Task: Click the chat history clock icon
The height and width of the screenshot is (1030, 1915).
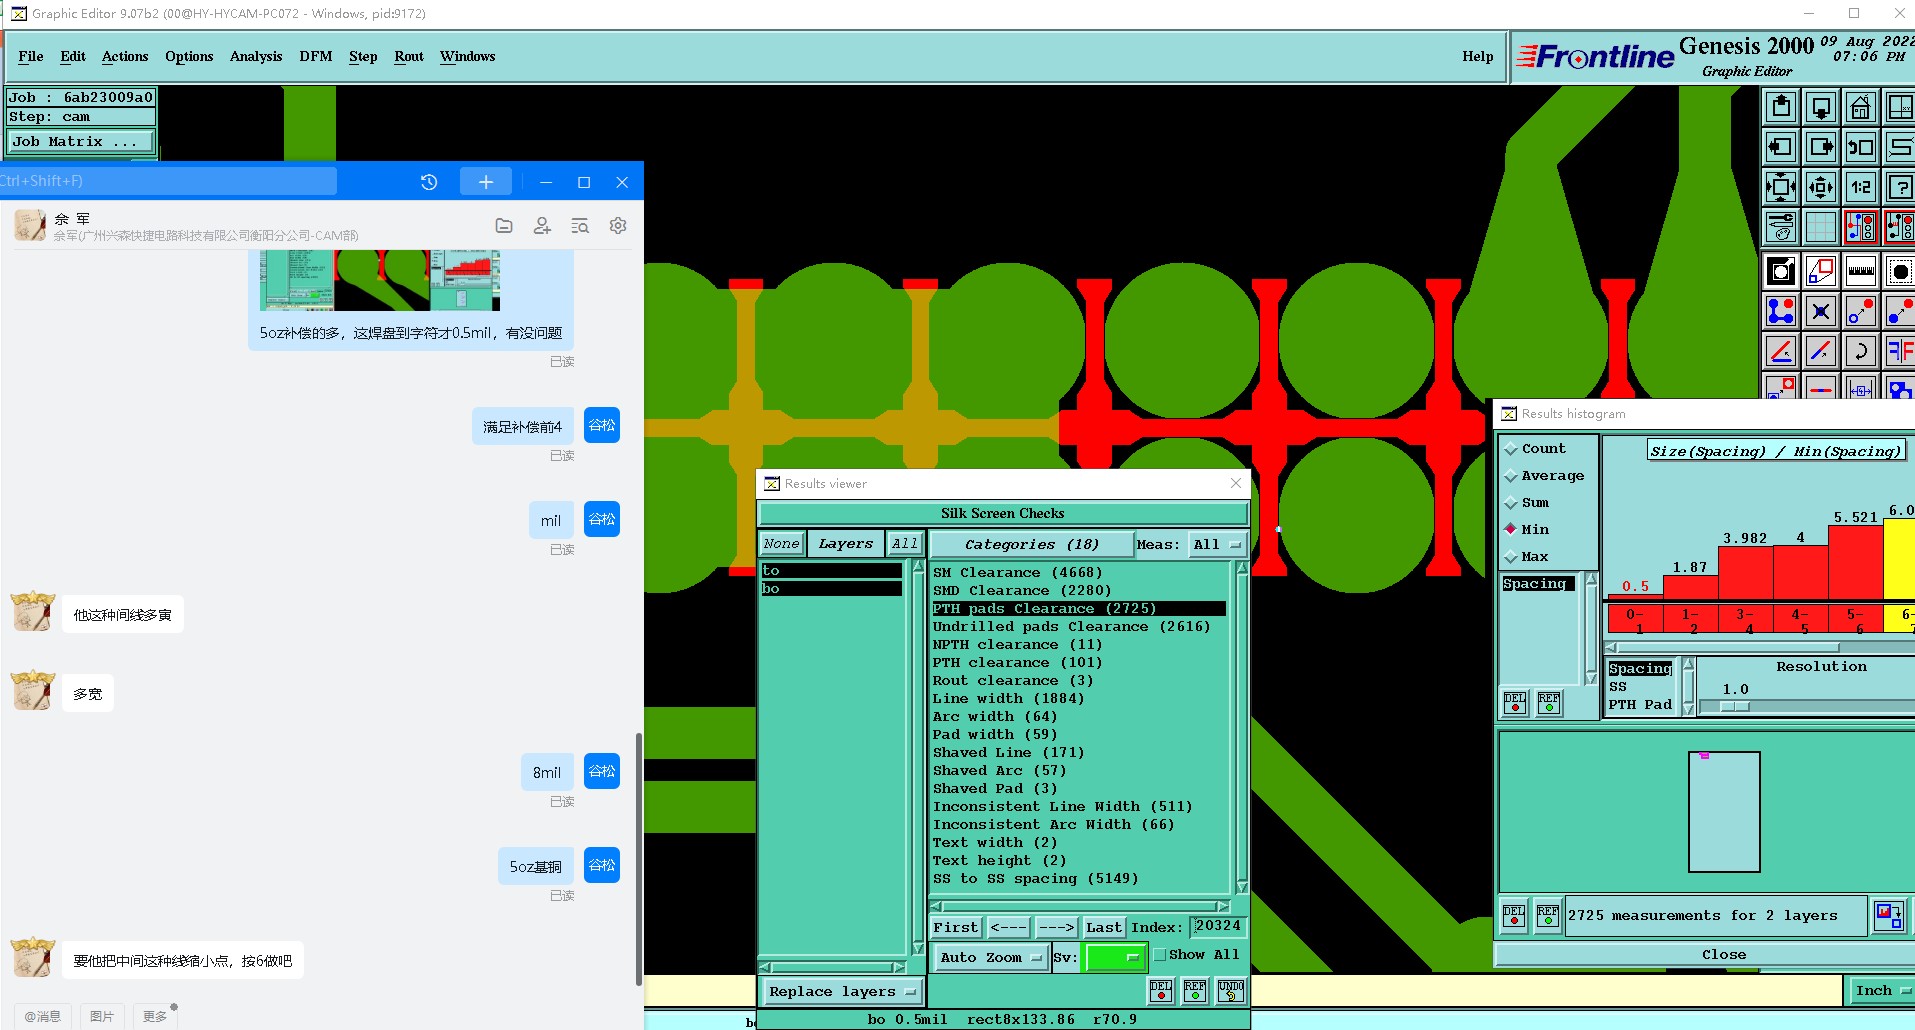Action: pos(429,182)
